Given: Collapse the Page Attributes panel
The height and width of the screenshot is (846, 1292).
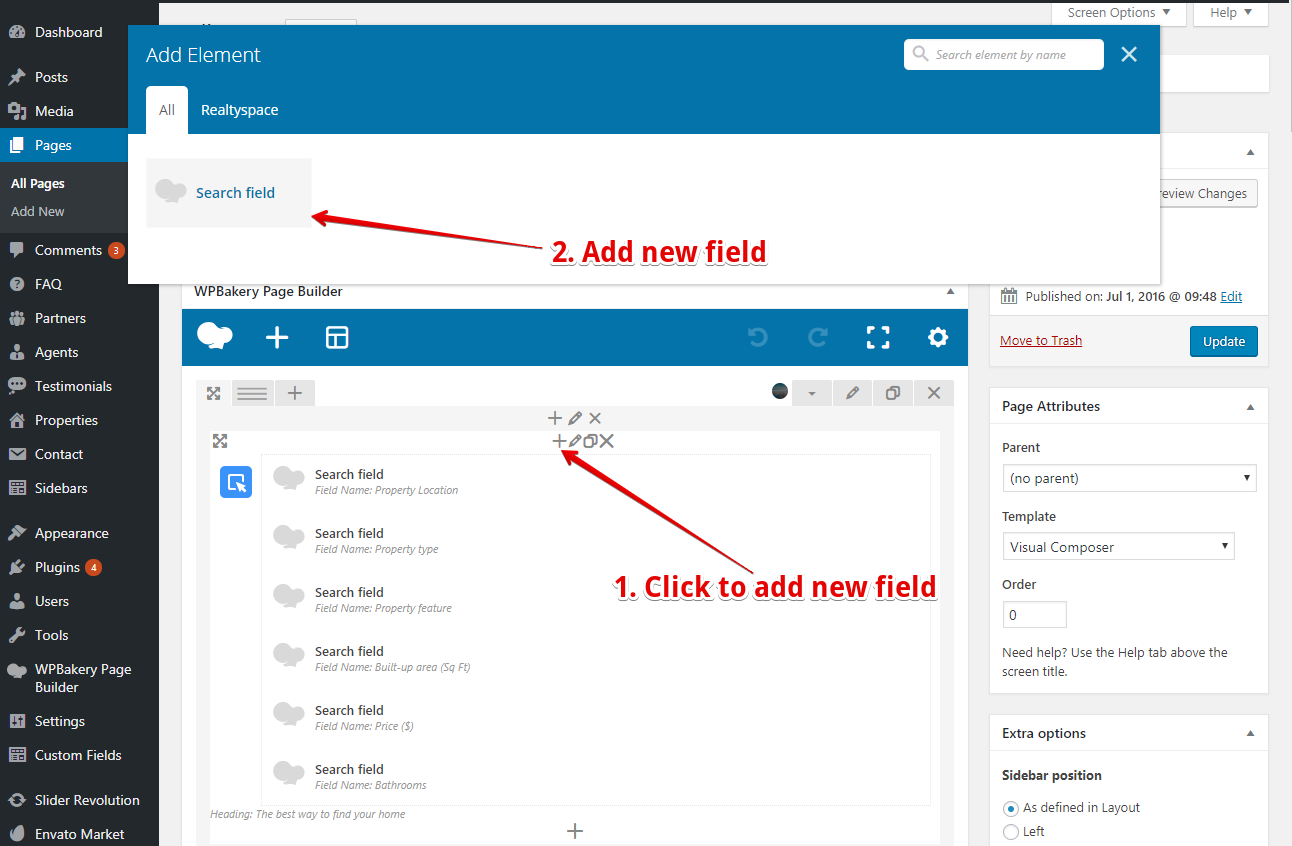Looking at the screenshot, I should (1250, 407).
